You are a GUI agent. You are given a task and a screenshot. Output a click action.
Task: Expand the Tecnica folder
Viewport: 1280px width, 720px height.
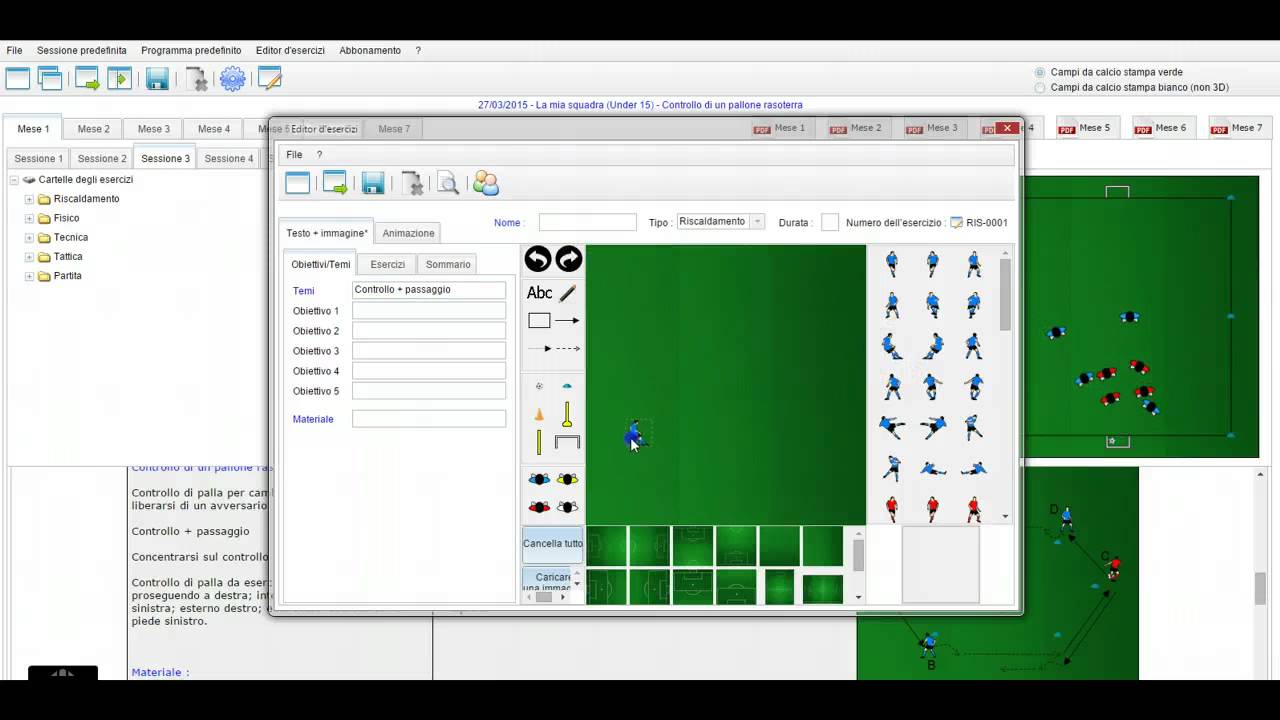(x=29, y=238)
